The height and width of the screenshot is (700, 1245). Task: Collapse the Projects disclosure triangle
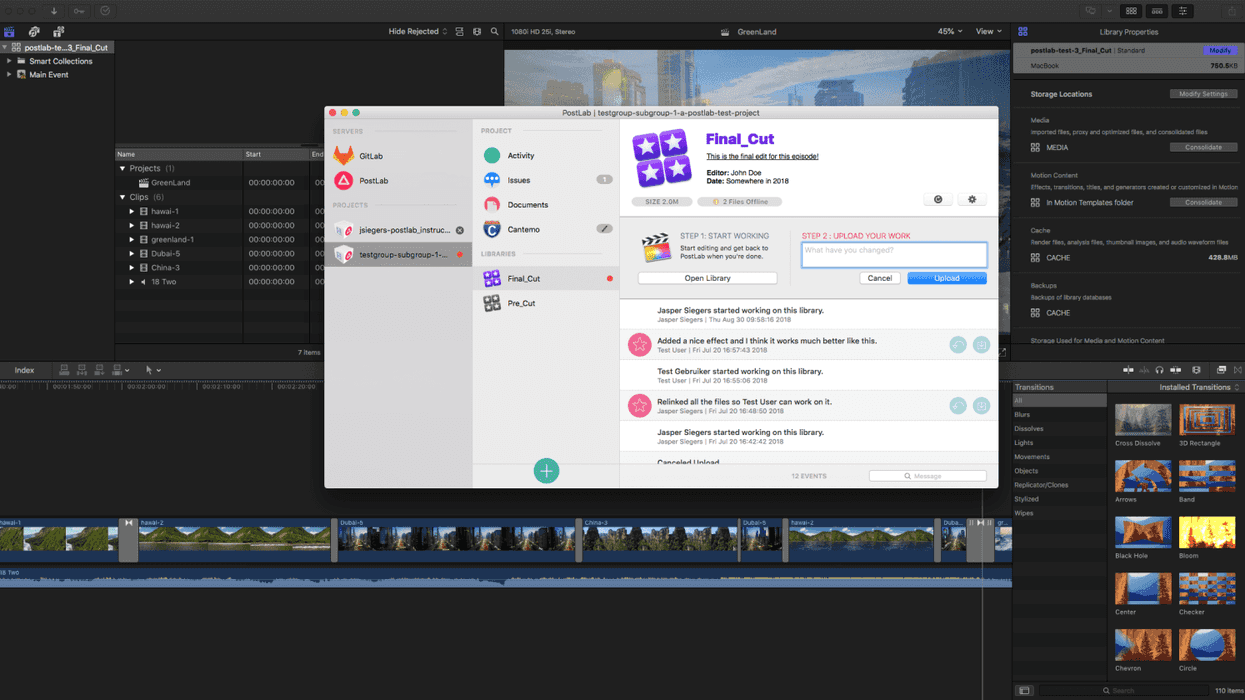click(x=123, y=169)
